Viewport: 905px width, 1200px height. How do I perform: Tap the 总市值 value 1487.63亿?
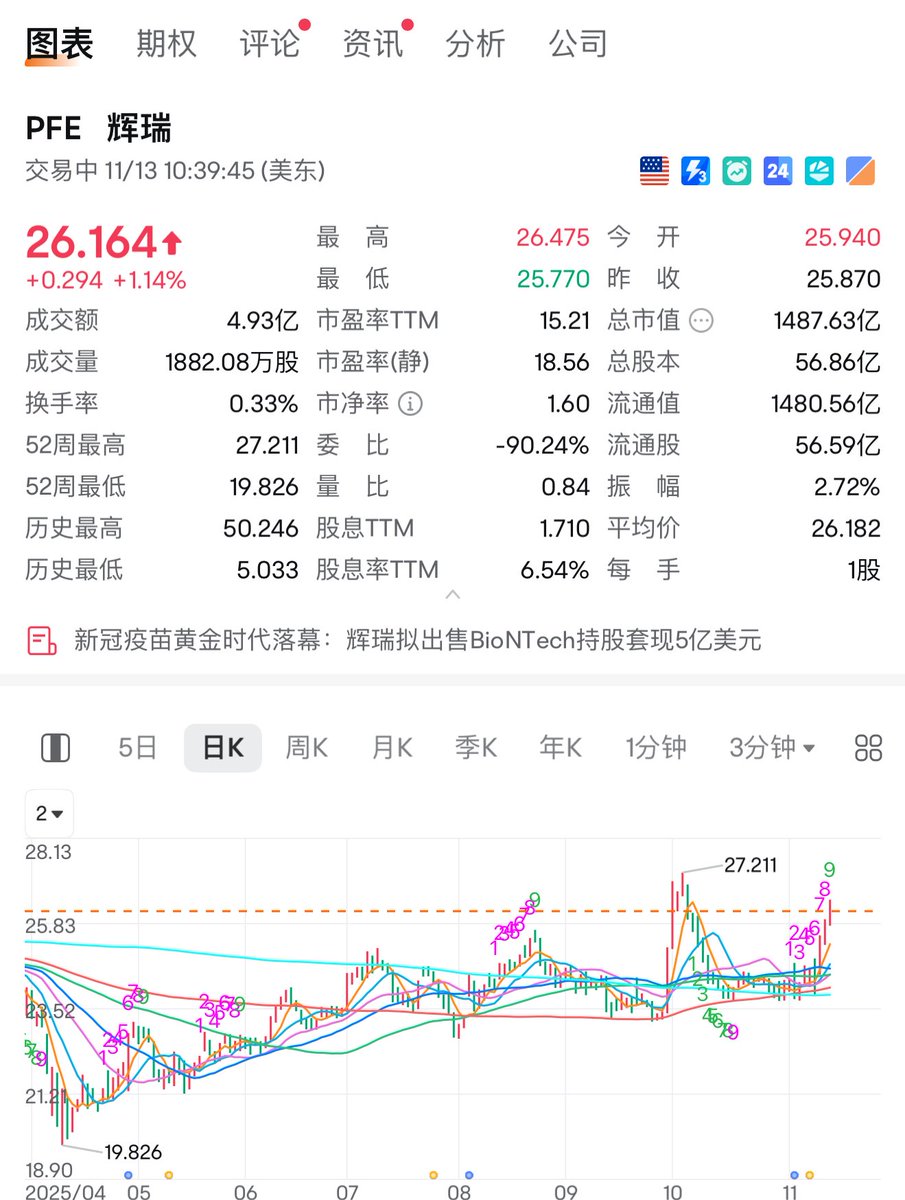click(827, 321)
